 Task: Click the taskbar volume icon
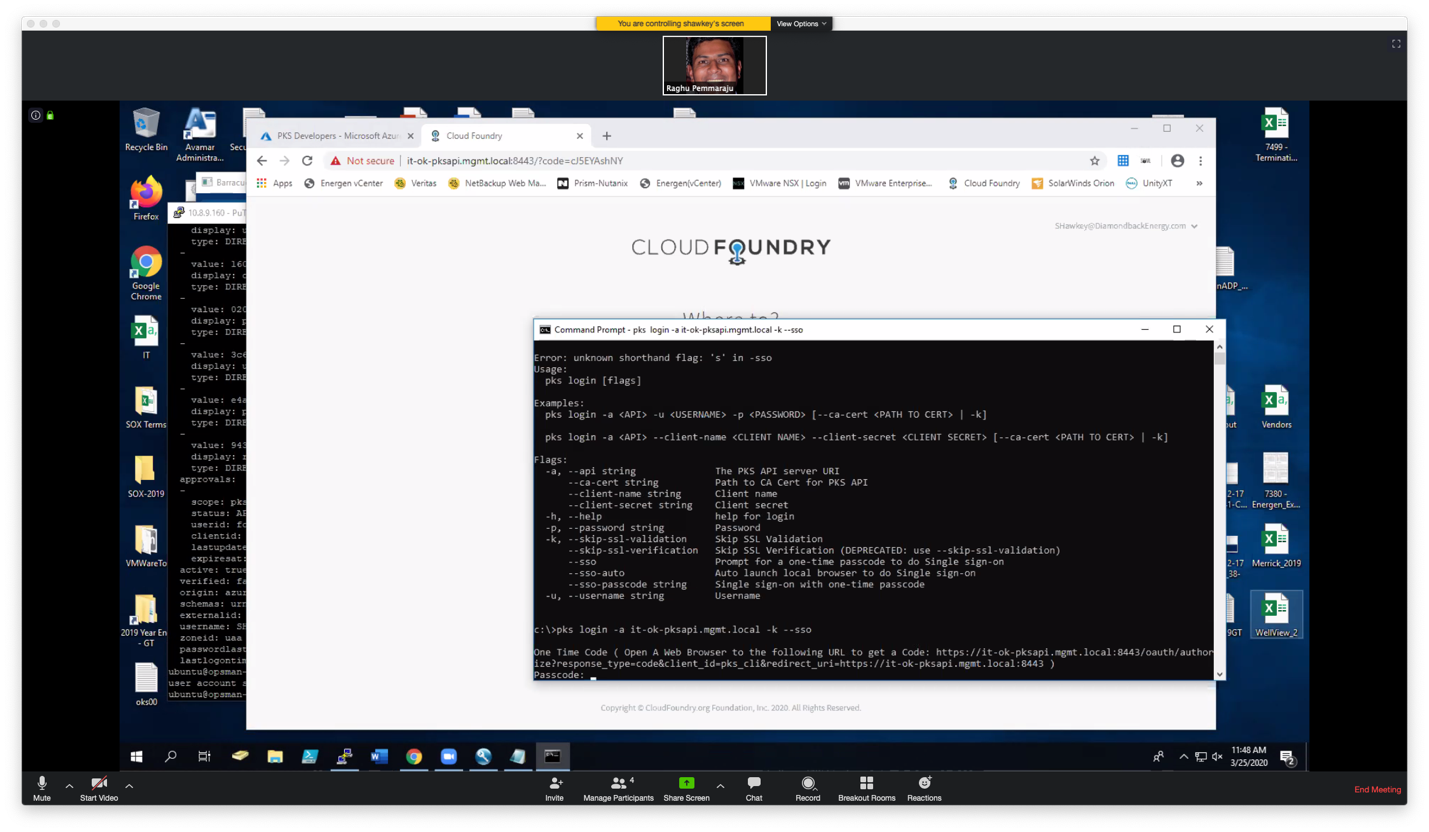(1217, 757)
